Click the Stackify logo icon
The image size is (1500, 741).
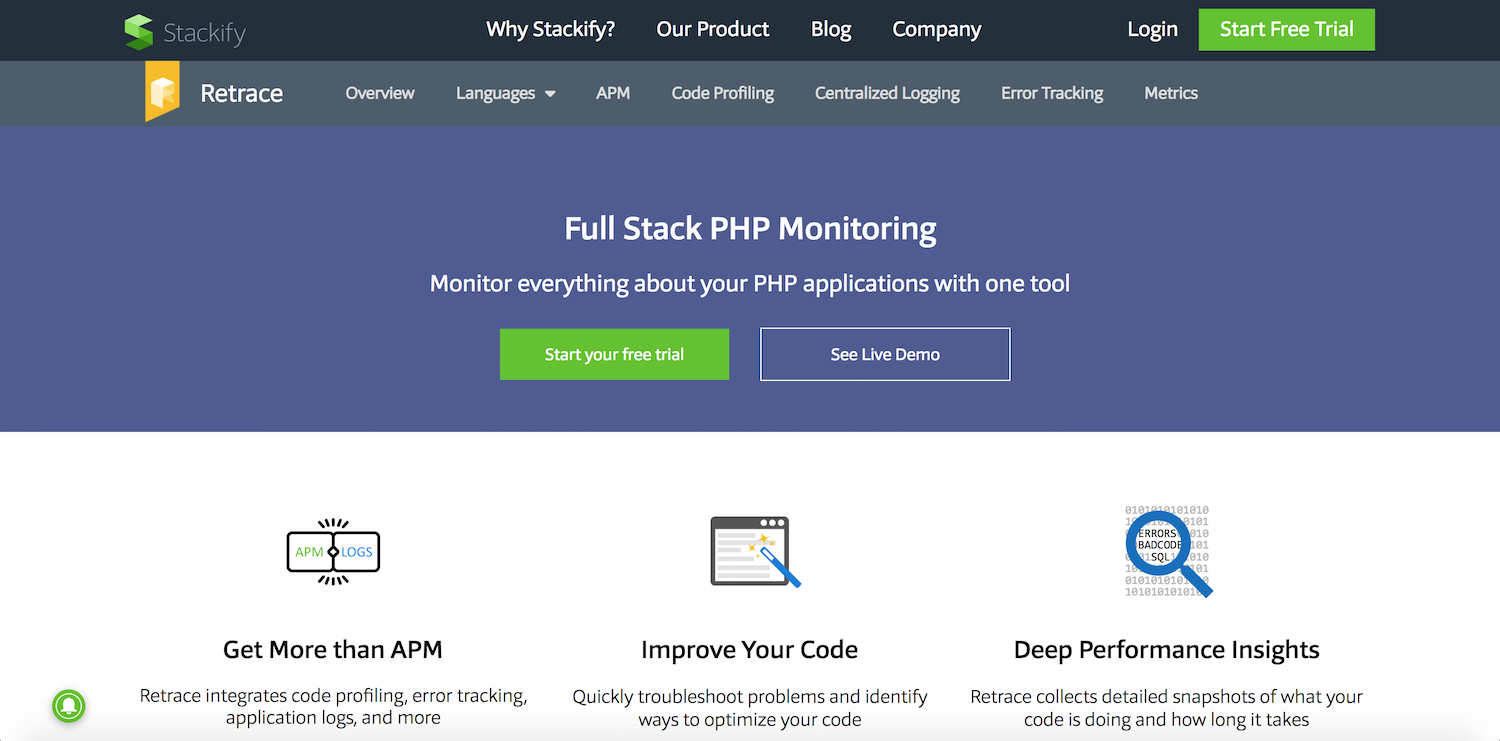[139, 31]
